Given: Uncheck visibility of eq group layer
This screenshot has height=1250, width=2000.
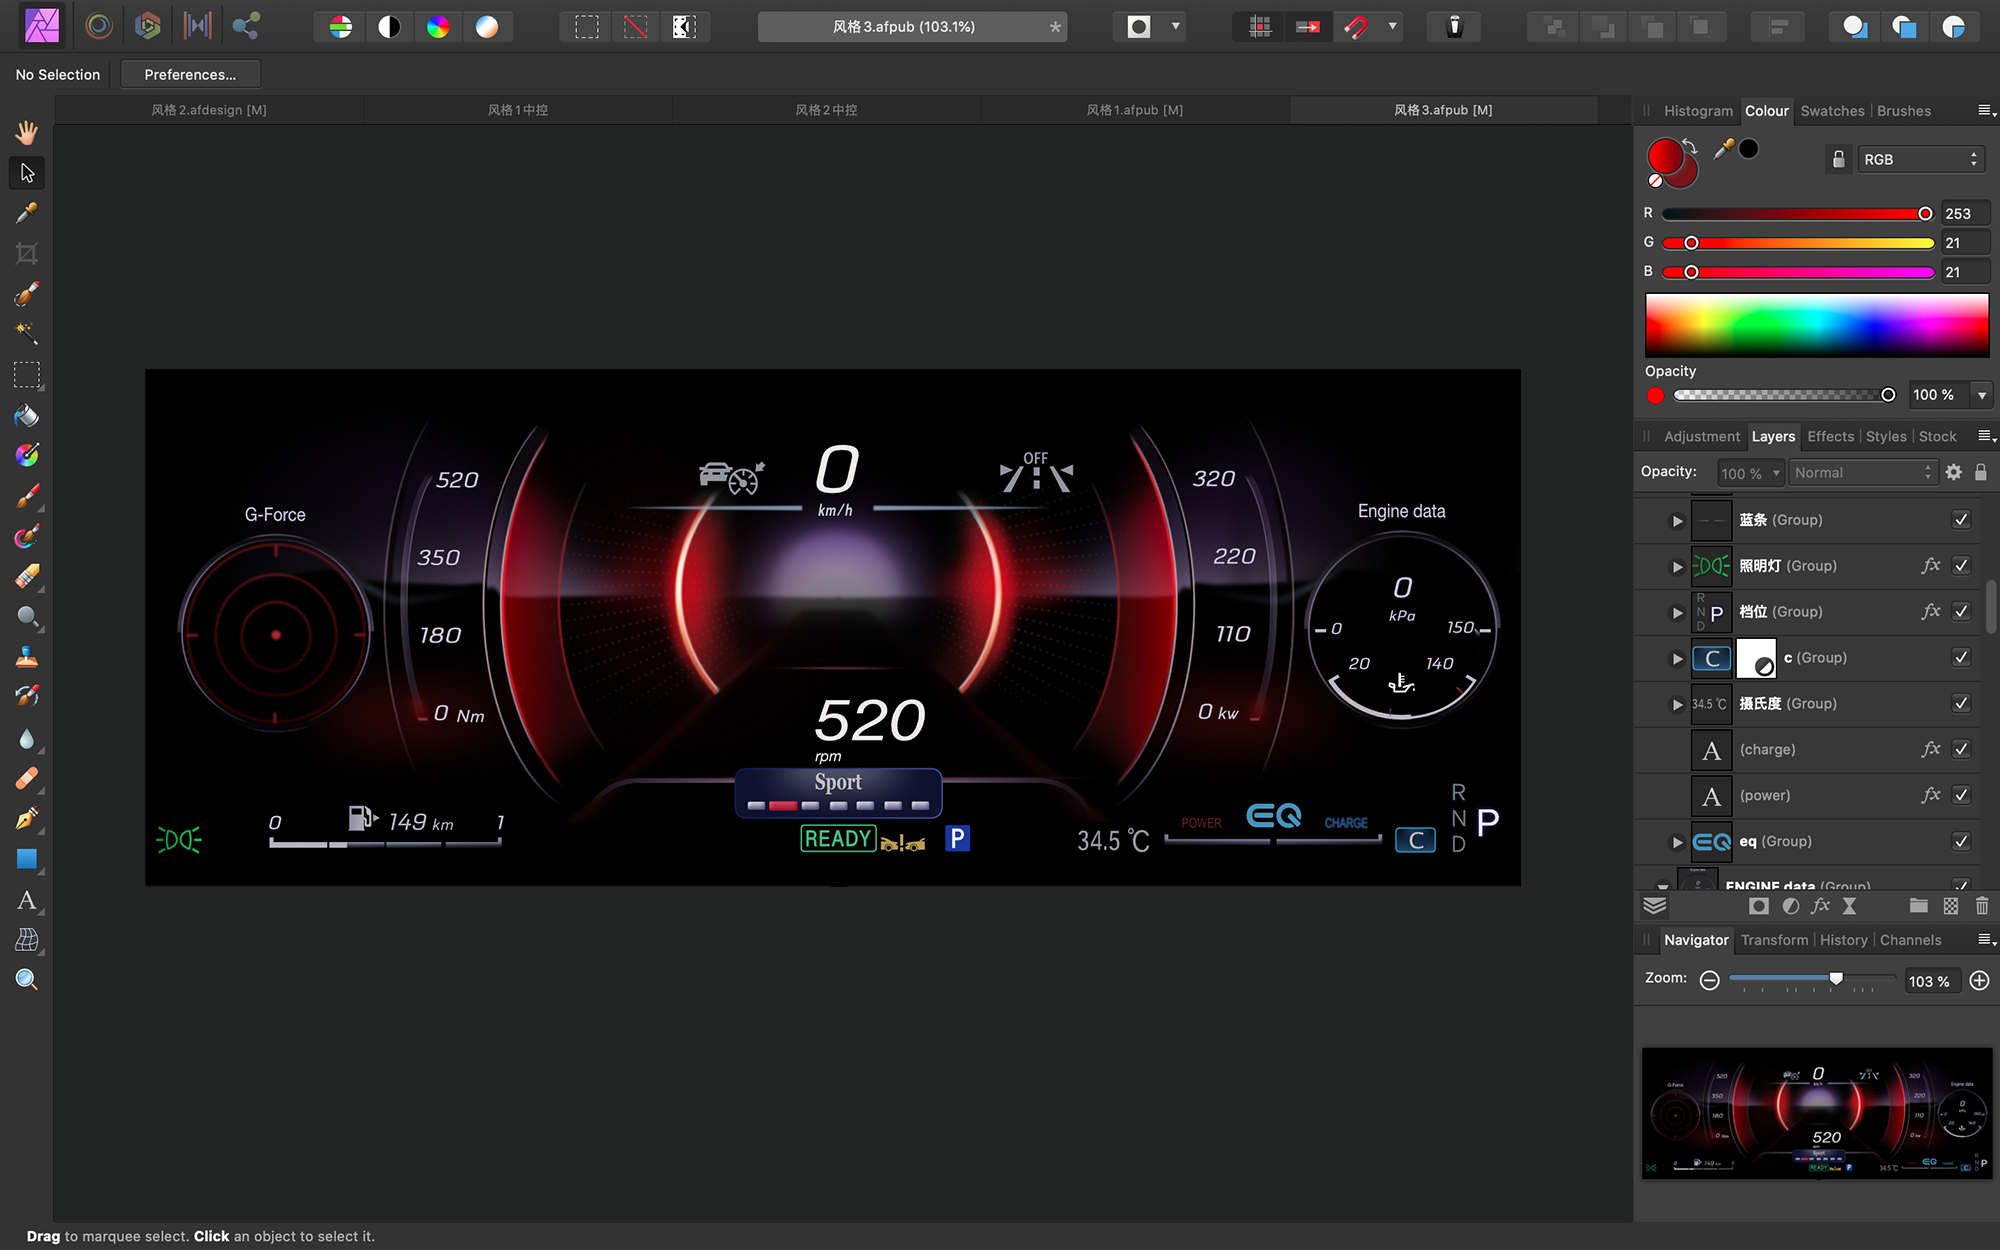Looking at the screenshot, I should click(x=1961, y=842).
